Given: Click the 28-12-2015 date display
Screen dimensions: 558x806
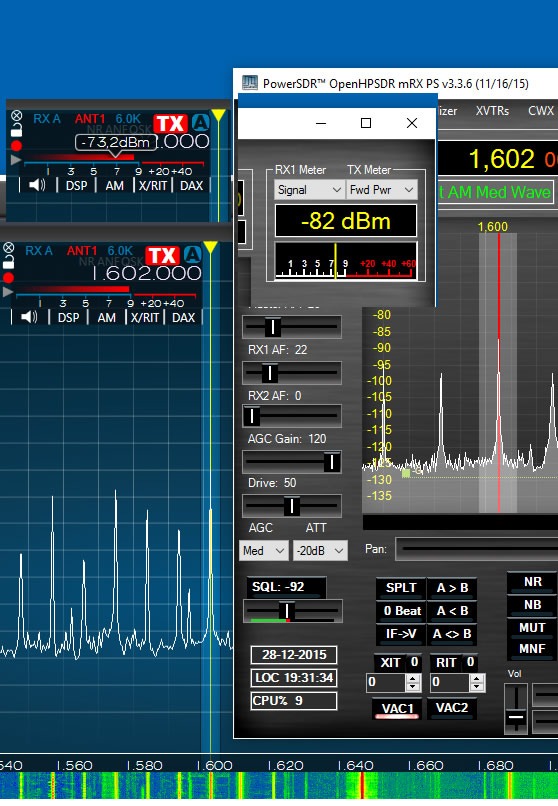Looking at the screenshot, I should pos(294,655).
